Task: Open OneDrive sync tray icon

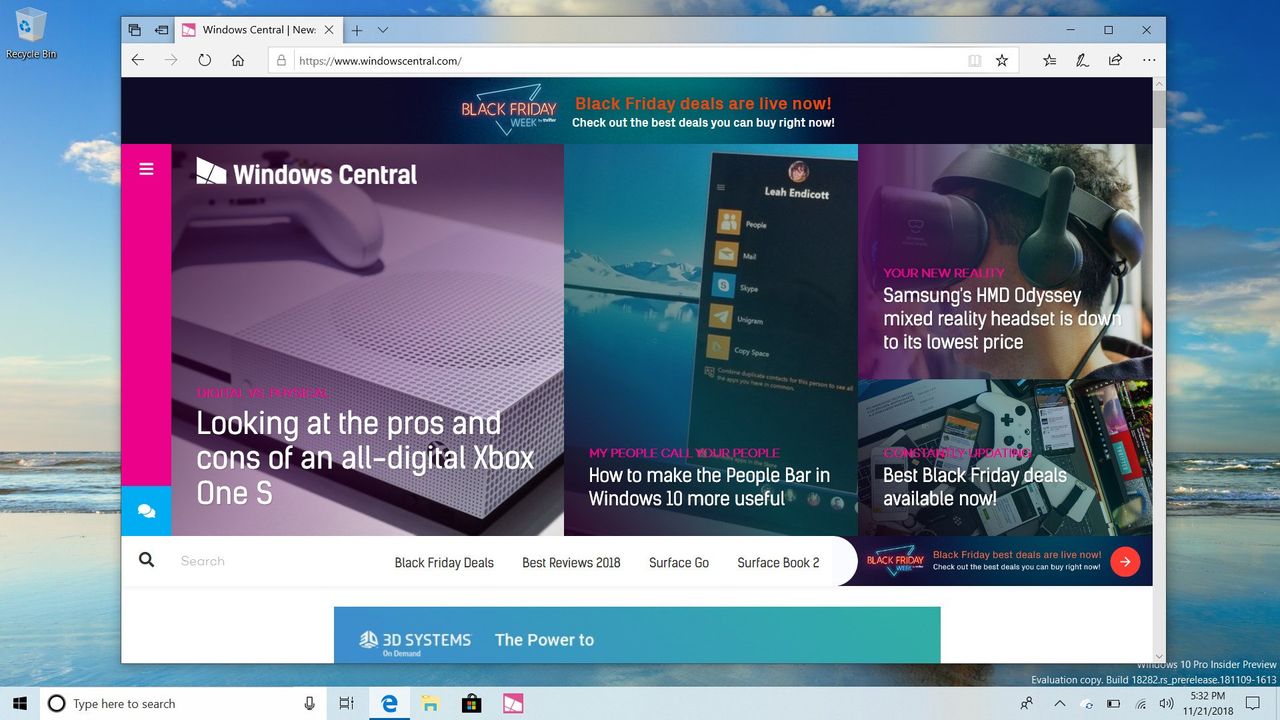Action: coord(1089,704)
